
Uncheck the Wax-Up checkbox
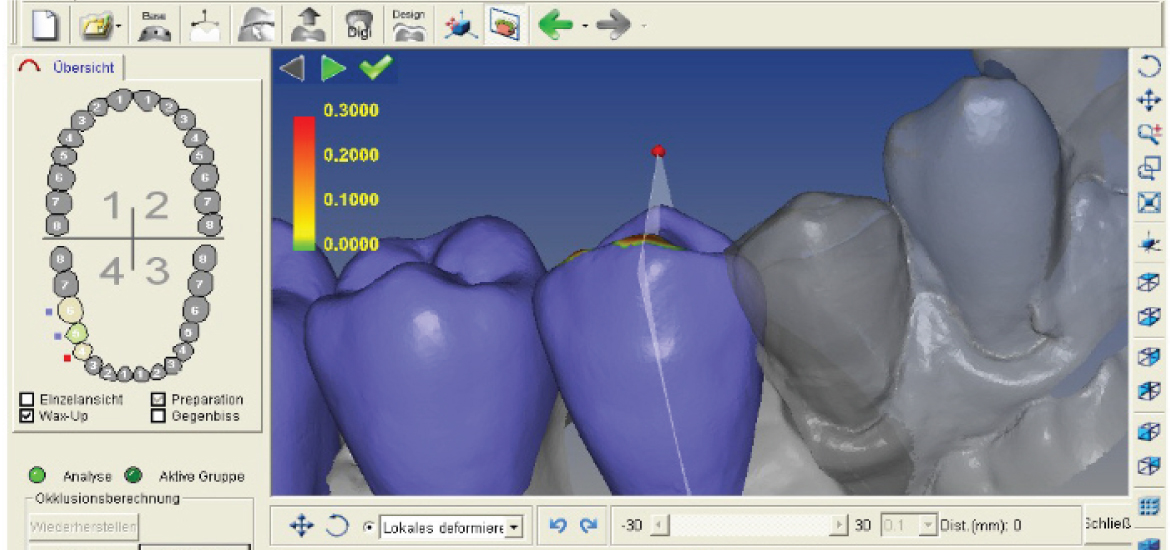click(28, 415)
